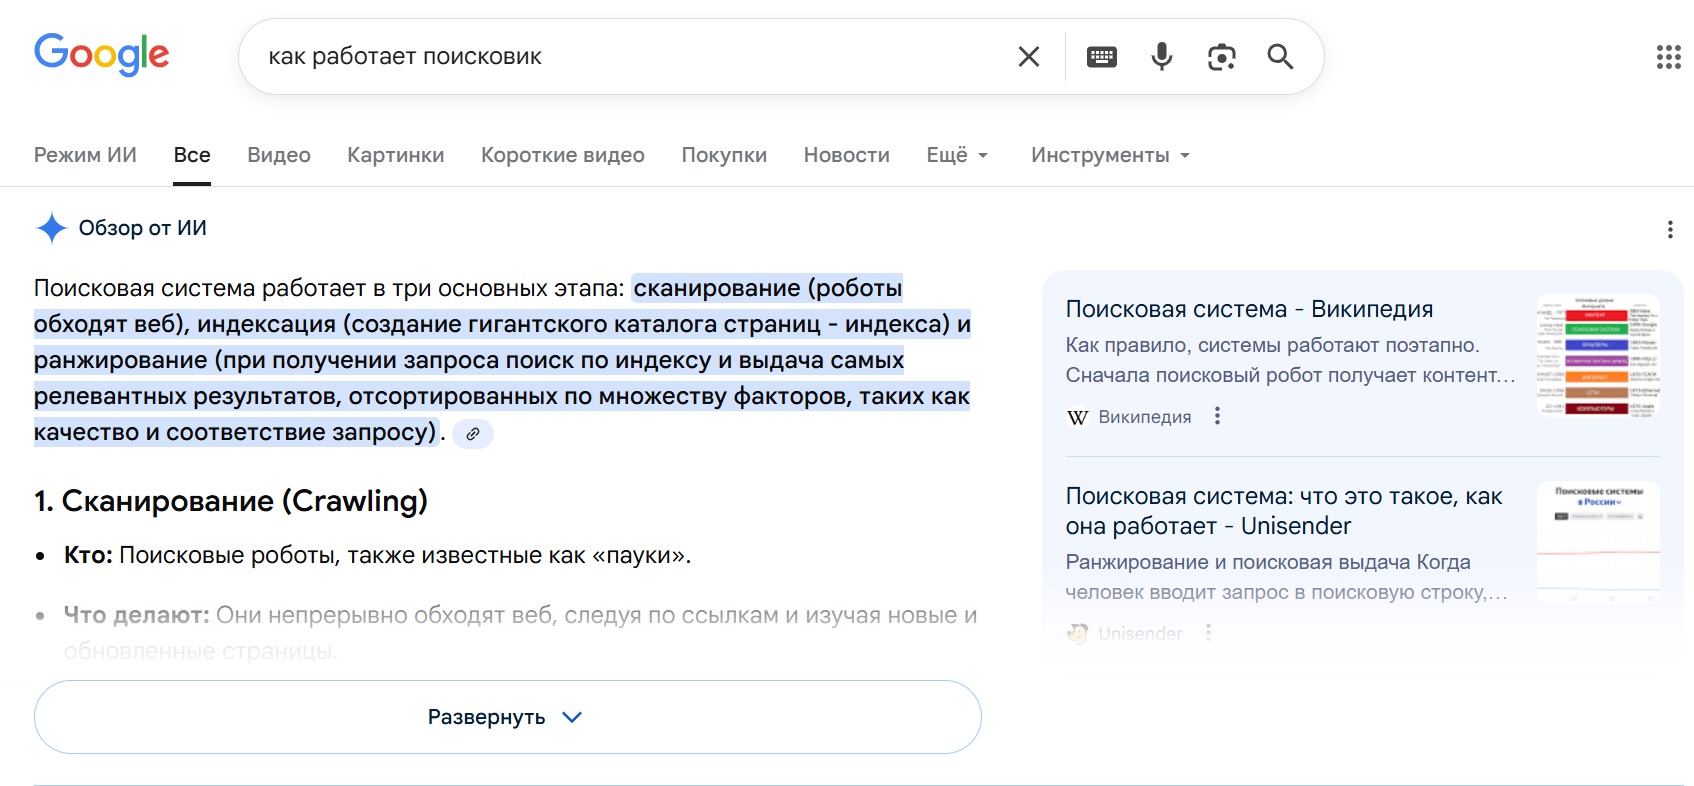
Task: Open Поисковая система - Википедия link
Action: click(1249, 309)
